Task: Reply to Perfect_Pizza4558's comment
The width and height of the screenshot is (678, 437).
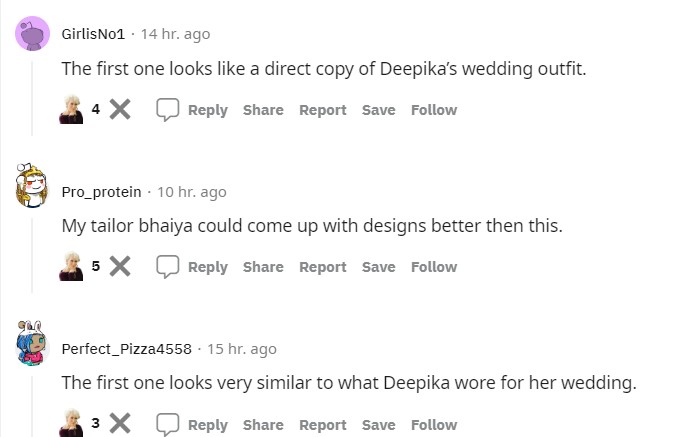Action: pyautogui.click(x=192, y=424)
